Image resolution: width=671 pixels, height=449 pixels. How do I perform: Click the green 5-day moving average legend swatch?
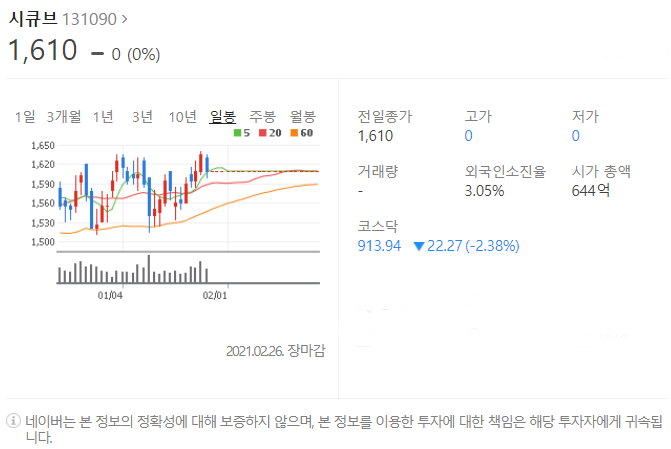(x=238, y=133)
